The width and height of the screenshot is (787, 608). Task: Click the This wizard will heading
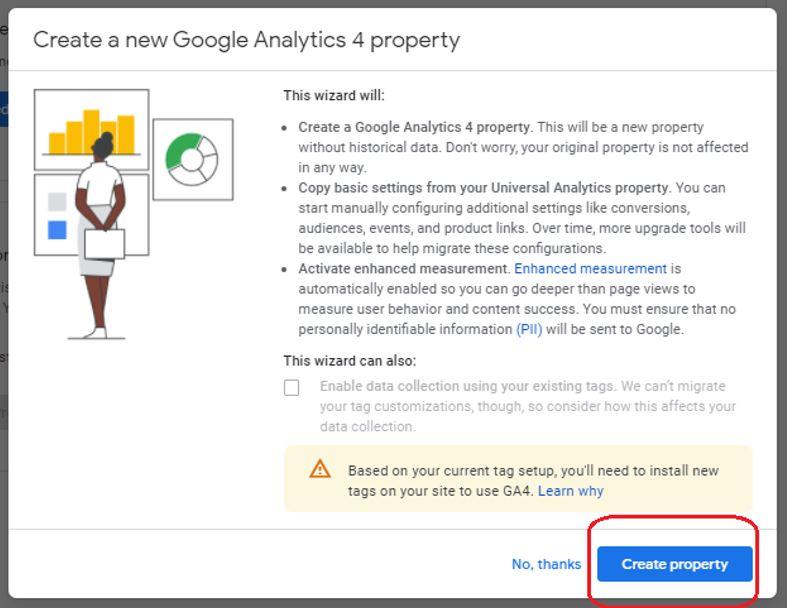[x=334, y=95]
